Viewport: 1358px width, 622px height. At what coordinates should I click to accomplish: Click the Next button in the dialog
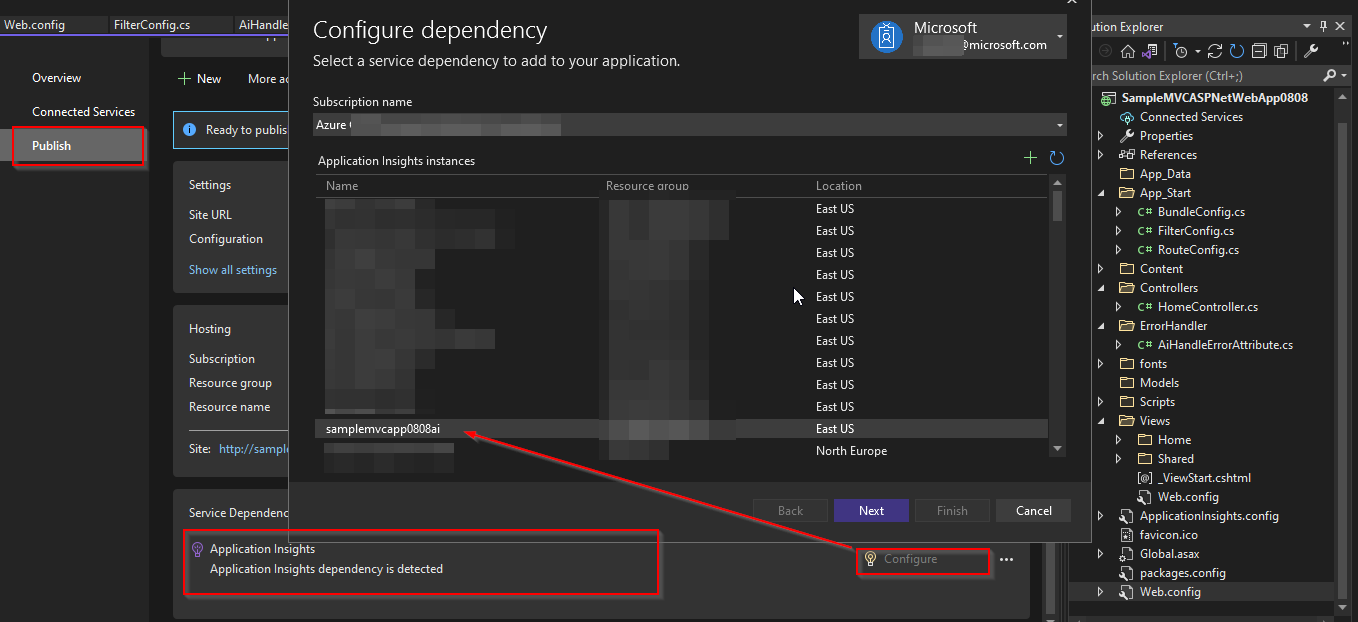click(871, 511)
